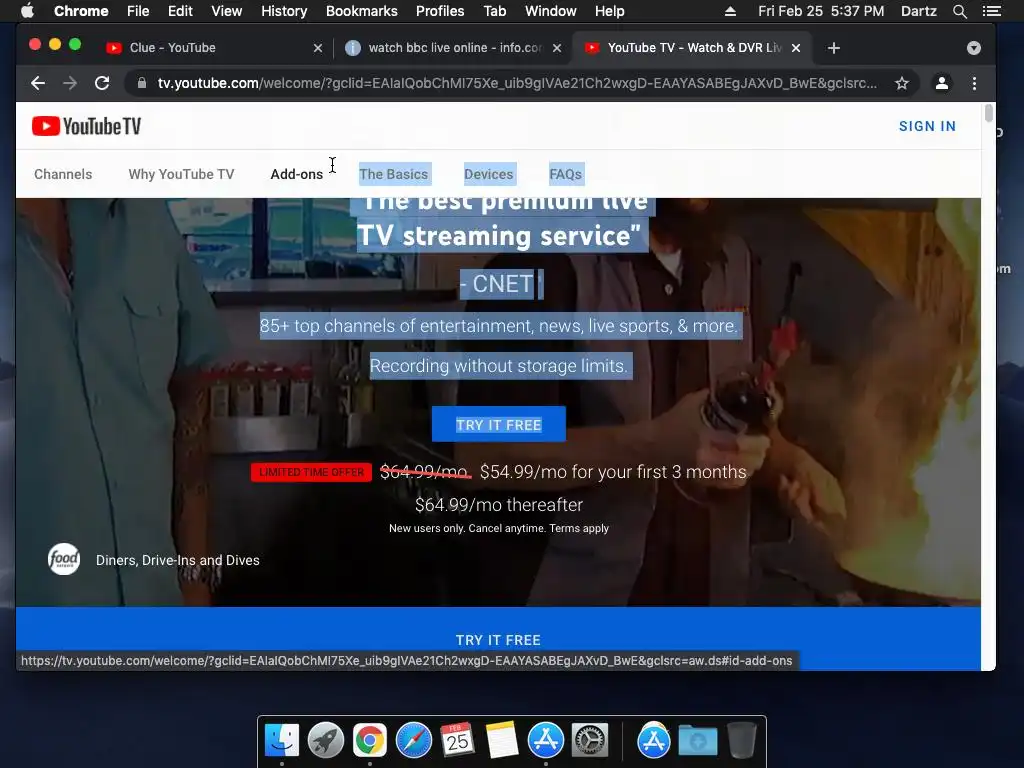Open the Profiles menu
This screenshot has height=768, width=1024.
point(440,11)
